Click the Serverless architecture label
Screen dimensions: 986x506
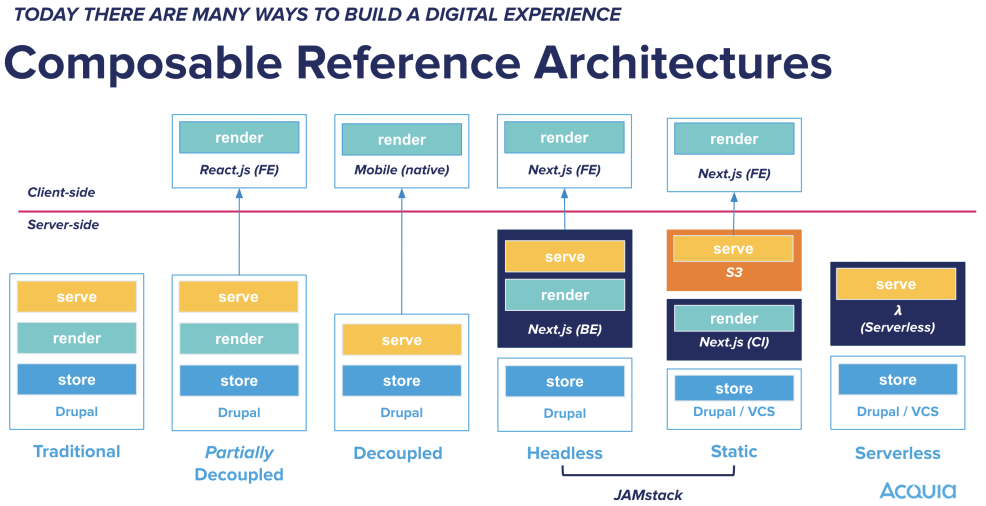pyautogui.click(x=897, y=453)
